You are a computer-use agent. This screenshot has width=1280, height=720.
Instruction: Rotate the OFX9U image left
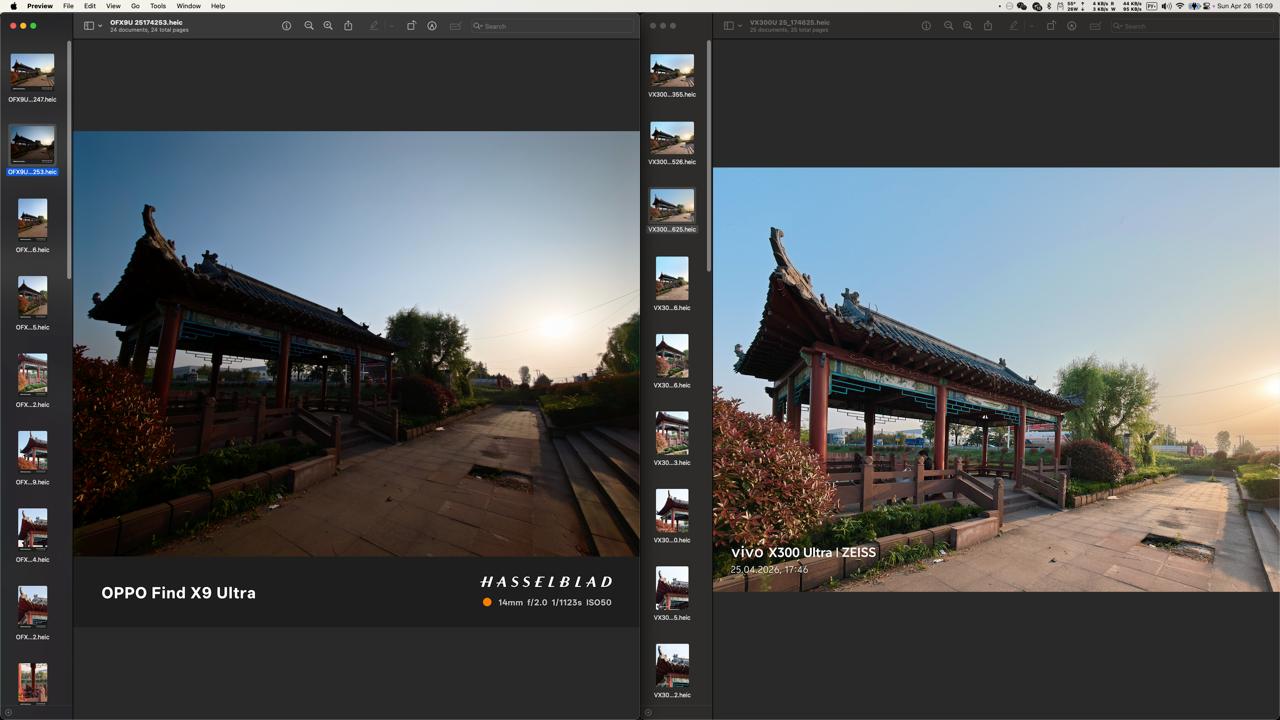coord(411,26)
